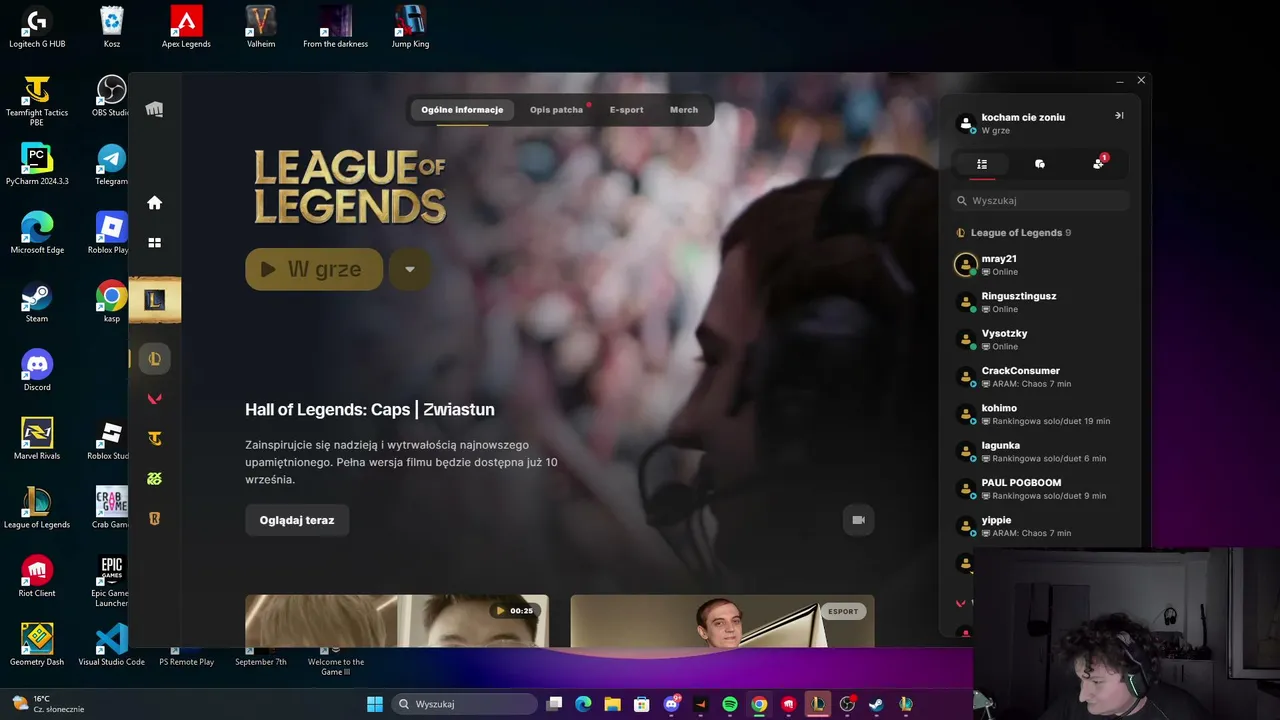Image resolution: width=1280 pixels, height=720 pixels.
Task: Select the Legends of Runeterra sidebar icon
Action: click(154, 519)
